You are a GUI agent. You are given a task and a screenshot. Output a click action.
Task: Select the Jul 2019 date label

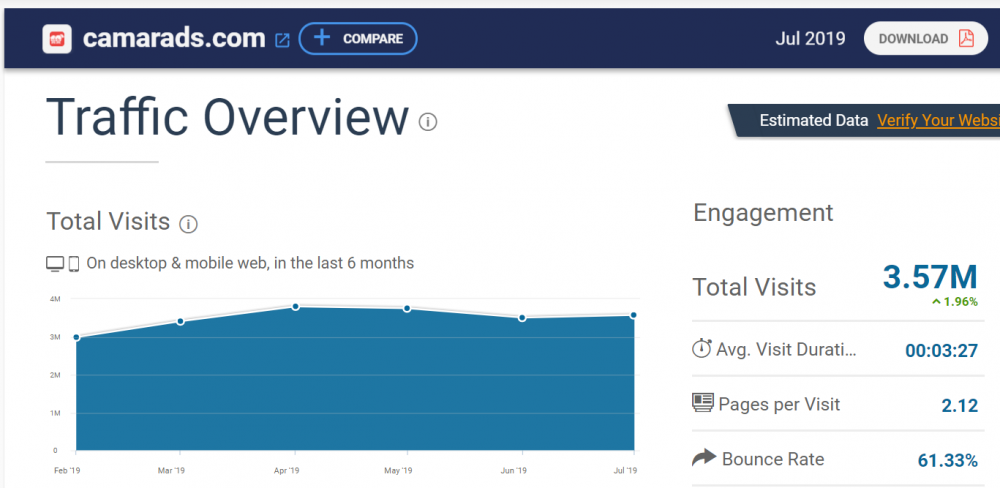click(x=810, y=39)
